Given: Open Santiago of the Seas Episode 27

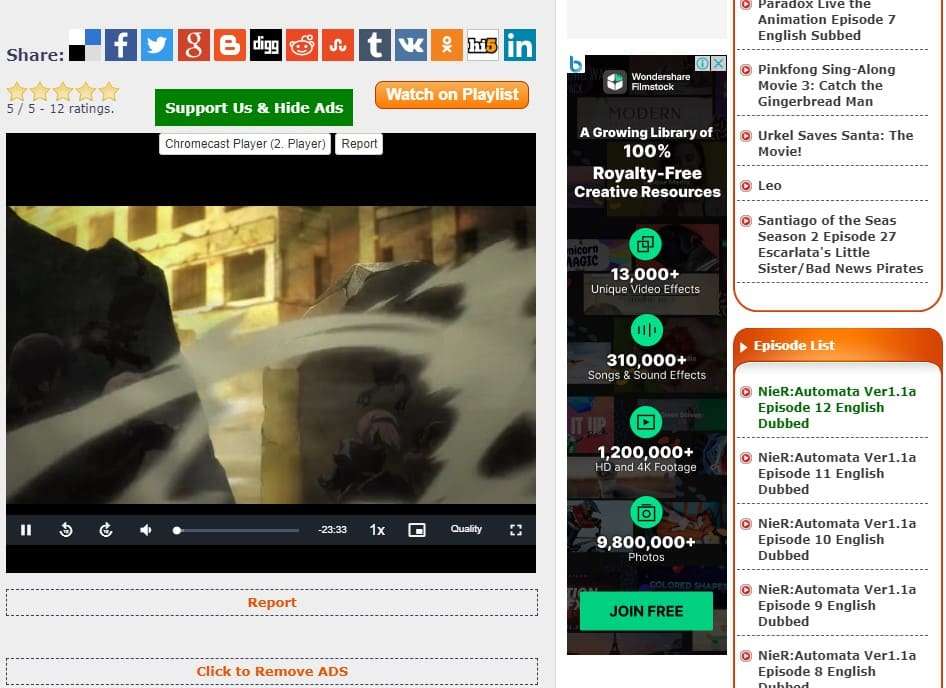Looking at the screenshot, I should coord(840,244).
